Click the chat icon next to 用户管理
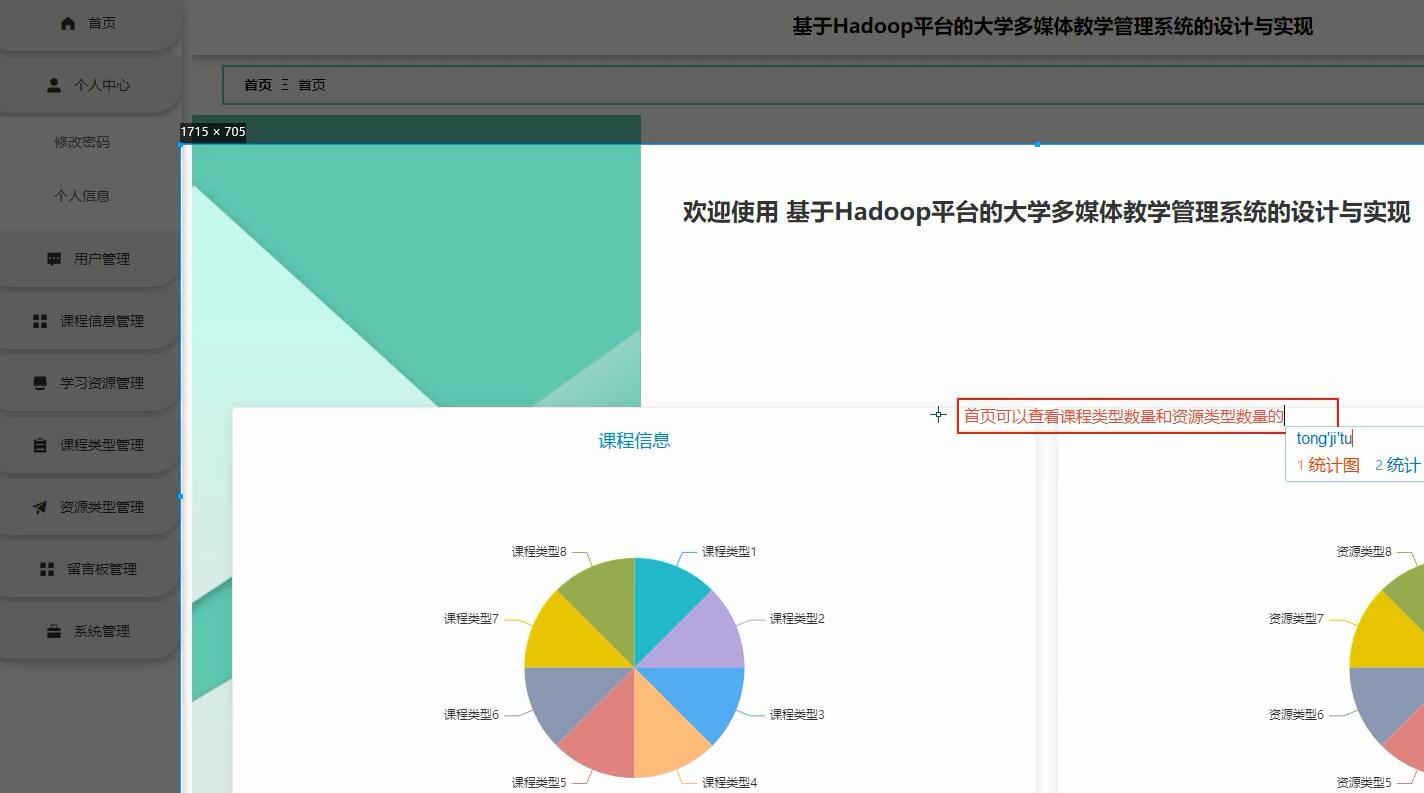Screen dimensions: 1424x793 coord(52,258)
